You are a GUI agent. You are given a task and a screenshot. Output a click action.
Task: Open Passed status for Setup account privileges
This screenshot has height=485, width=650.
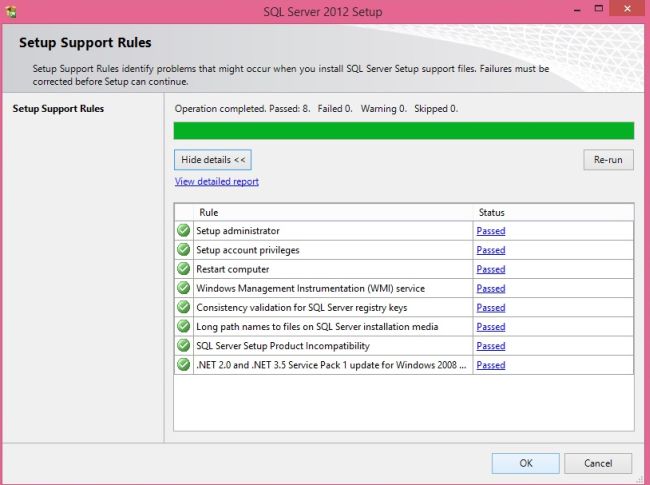(491, 250)
